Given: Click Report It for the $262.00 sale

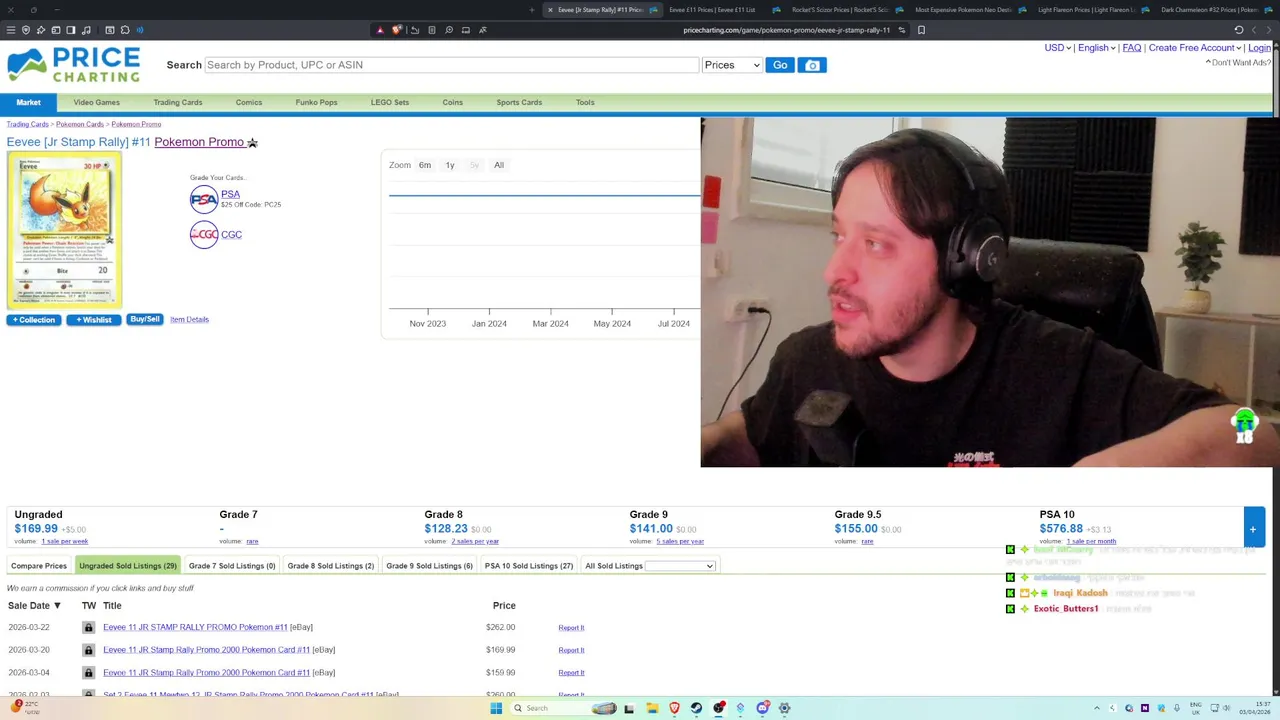Looking at the screenshot, I should point(571,628).
